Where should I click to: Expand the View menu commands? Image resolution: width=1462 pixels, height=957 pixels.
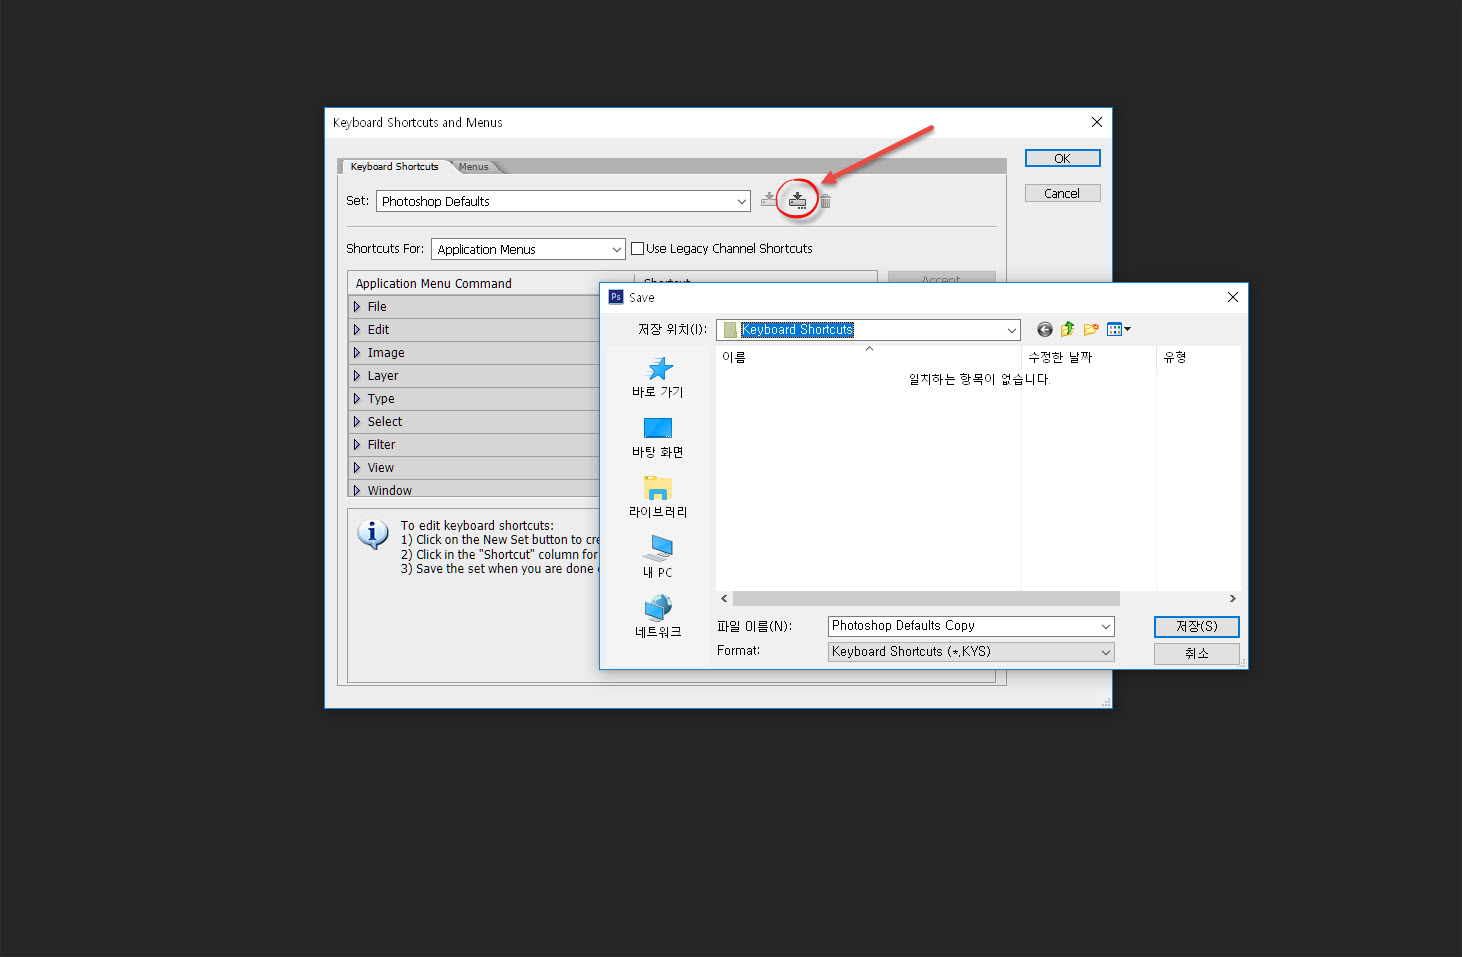coord(357,468)
